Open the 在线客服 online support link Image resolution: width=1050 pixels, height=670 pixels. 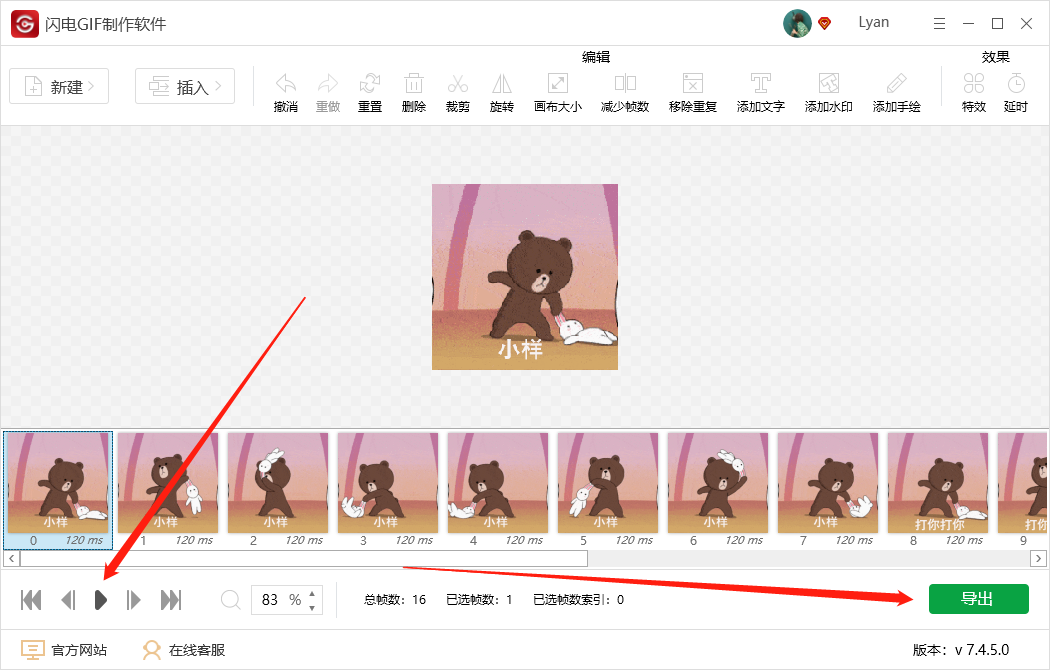(183, 650)
